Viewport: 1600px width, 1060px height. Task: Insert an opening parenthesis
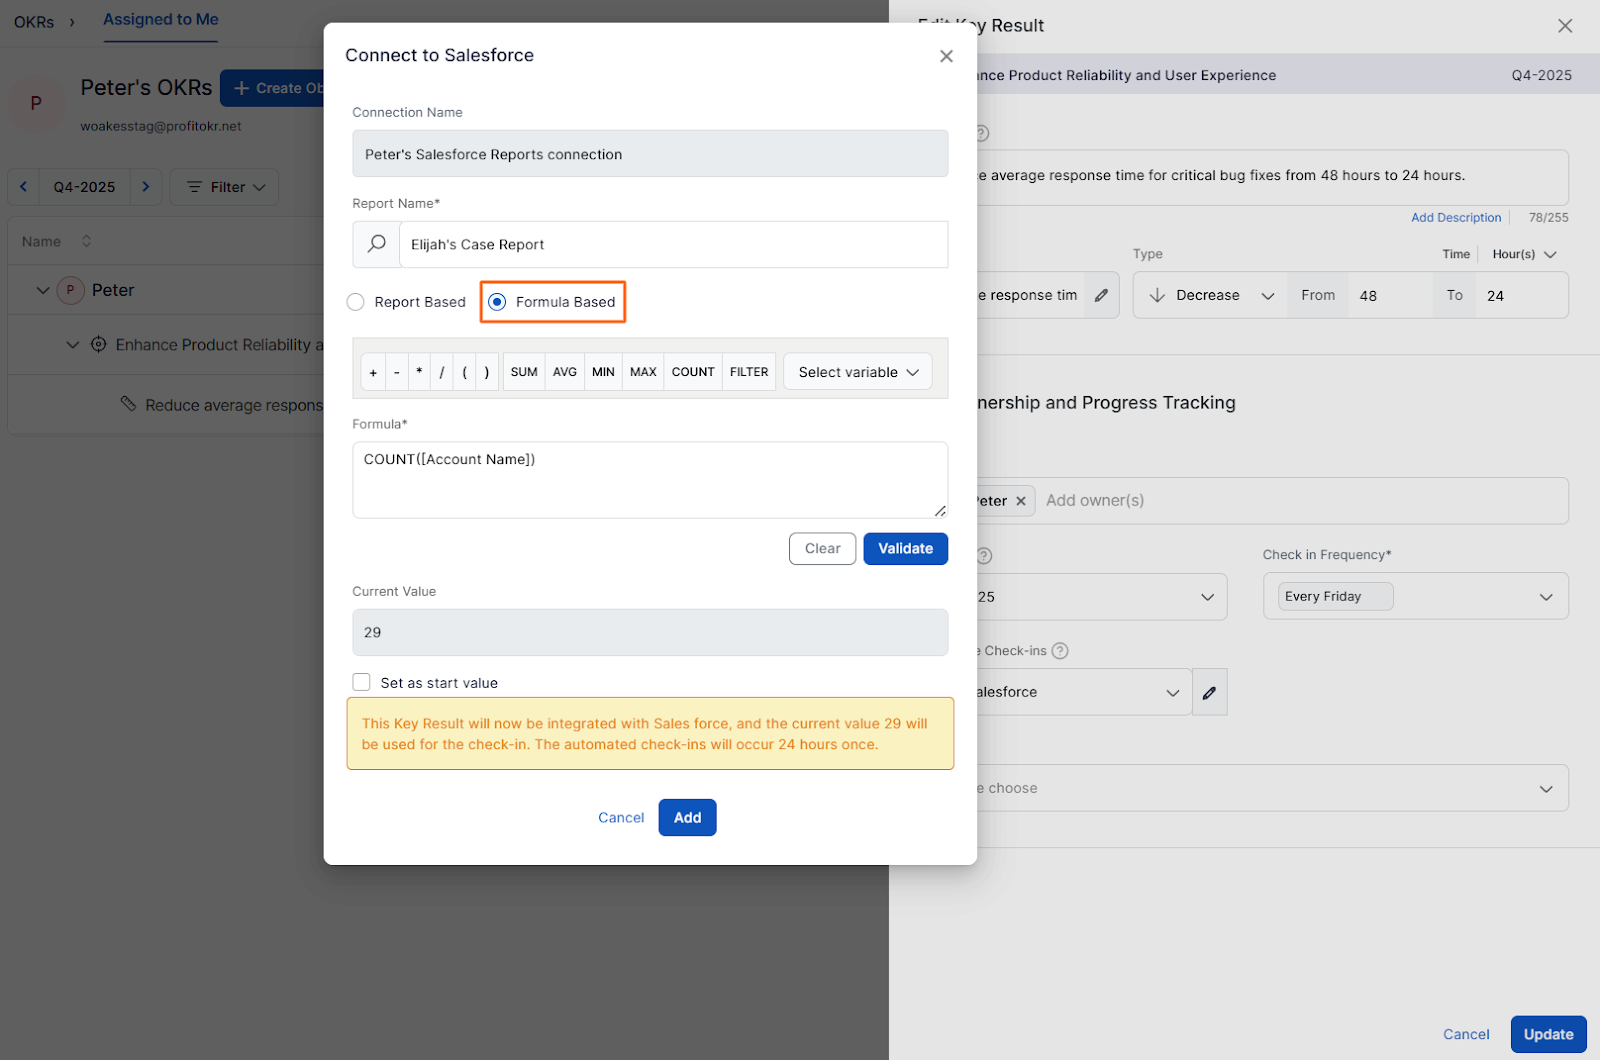(x=464, y=372)
